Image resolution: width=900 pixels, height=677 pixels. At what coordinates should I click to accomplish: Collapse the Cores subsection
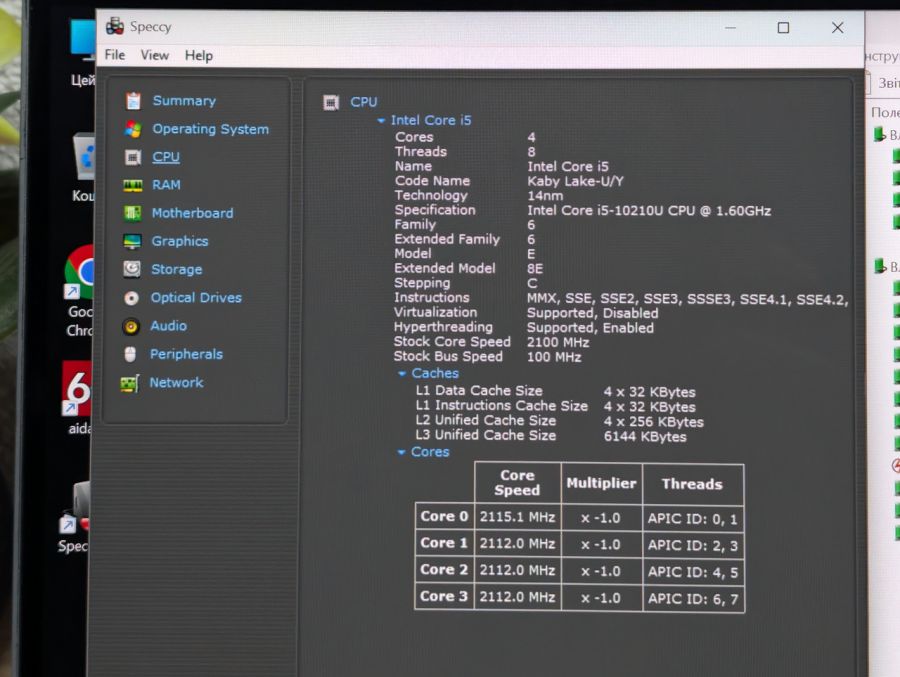click(x=401, y=452)
